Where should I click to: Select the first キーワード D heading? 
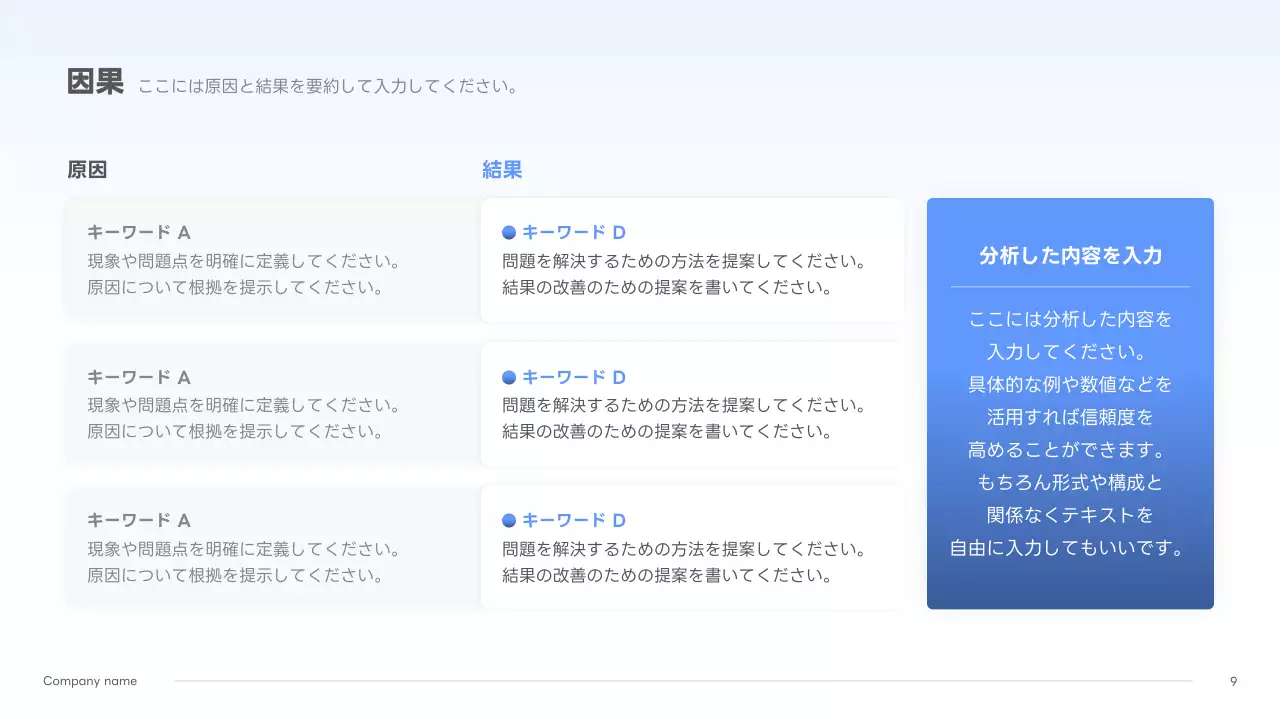pos(573,231)
